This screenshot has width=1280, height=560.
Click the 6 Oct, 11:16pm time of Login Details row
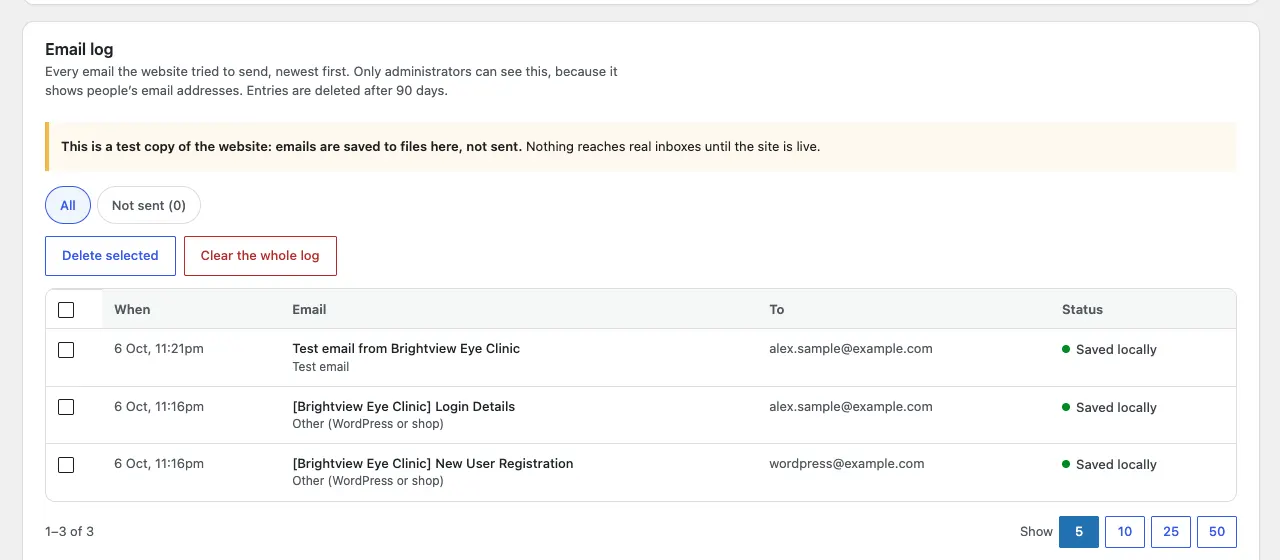click(159, 407)
